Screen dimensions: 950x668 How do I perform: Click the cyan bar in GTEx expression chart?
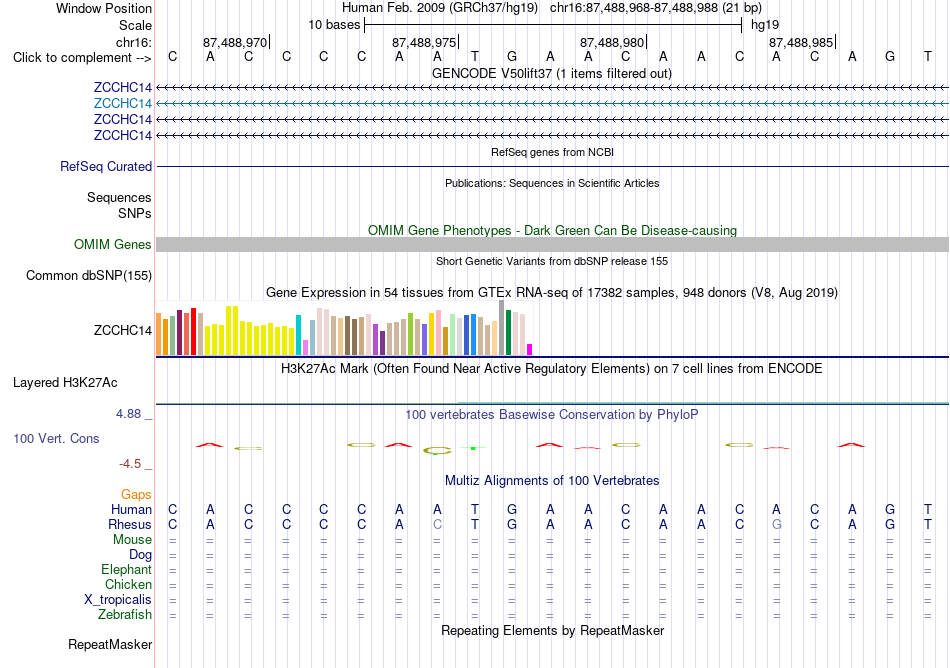tap(298, 335)
